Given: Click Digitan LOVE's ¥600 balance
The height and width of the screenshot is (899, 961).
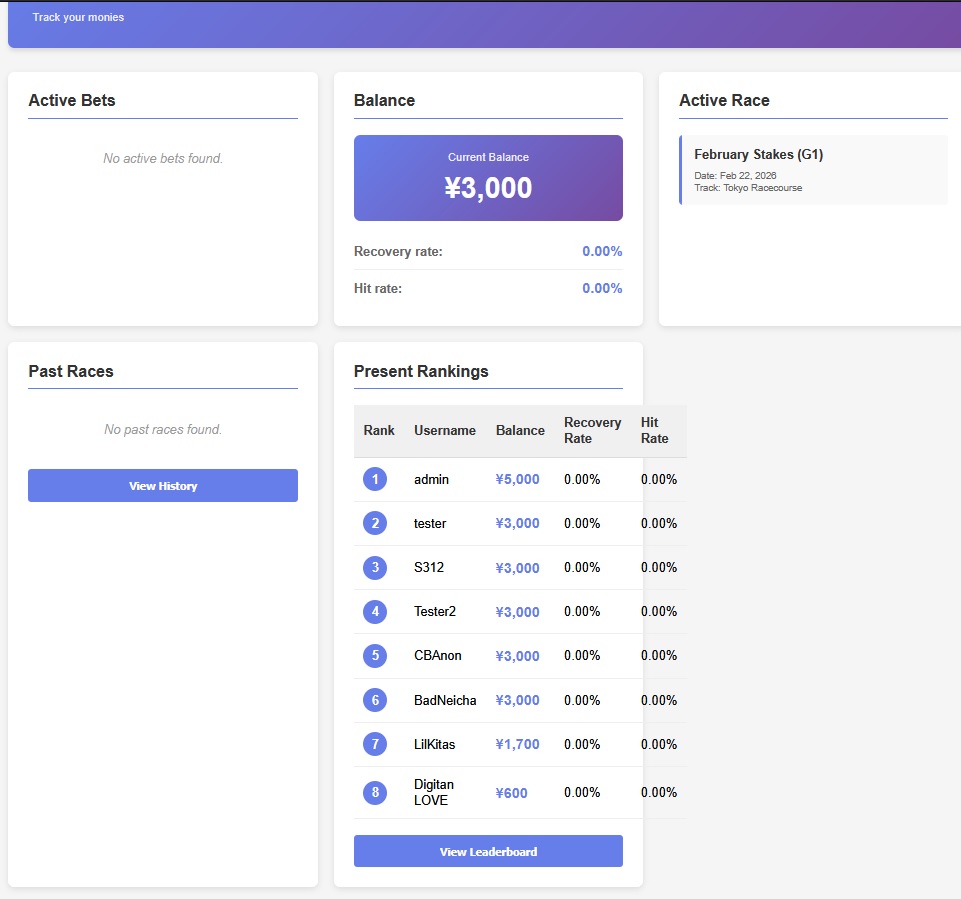Looking at the screenshot, I should click(511, 793).
